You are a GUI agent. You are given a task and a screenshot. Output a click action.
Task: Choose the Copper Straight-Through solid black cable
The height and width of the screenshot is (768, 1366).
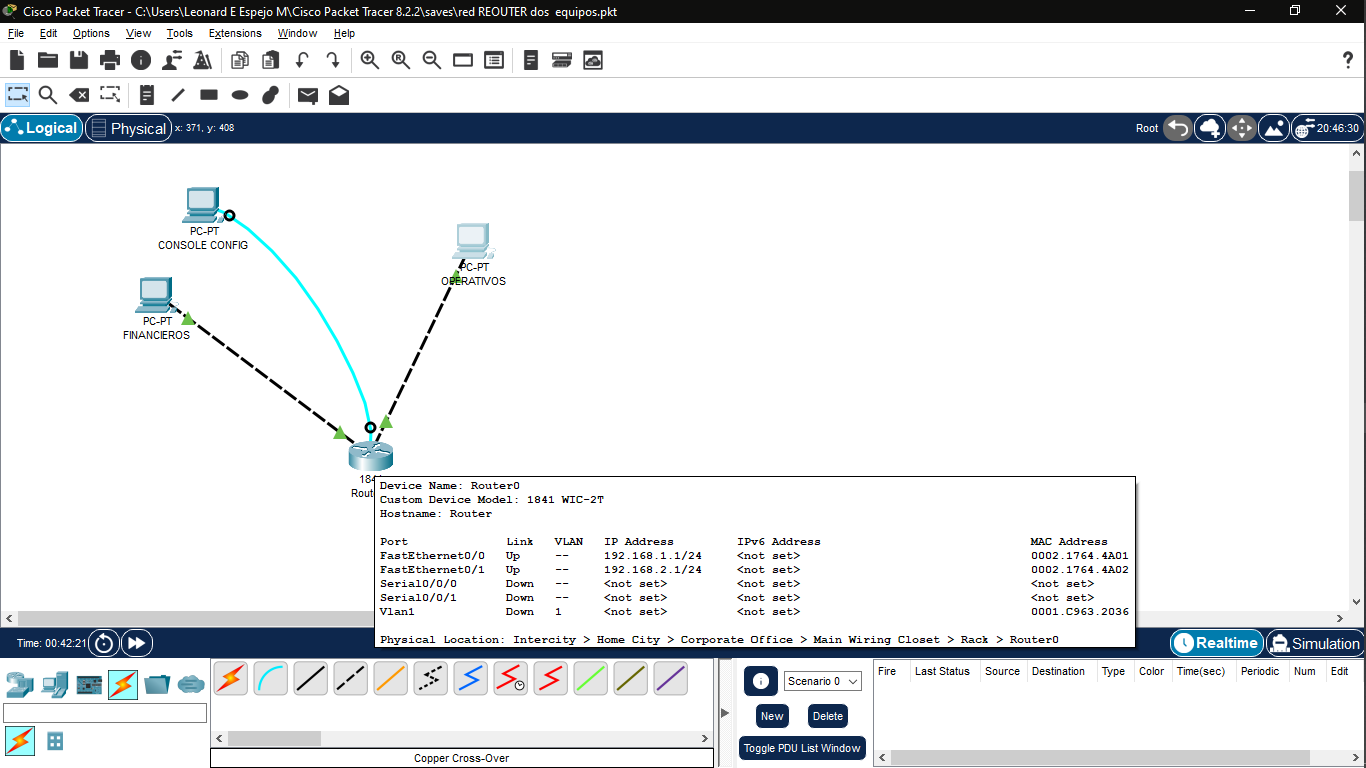pos(311,679)
